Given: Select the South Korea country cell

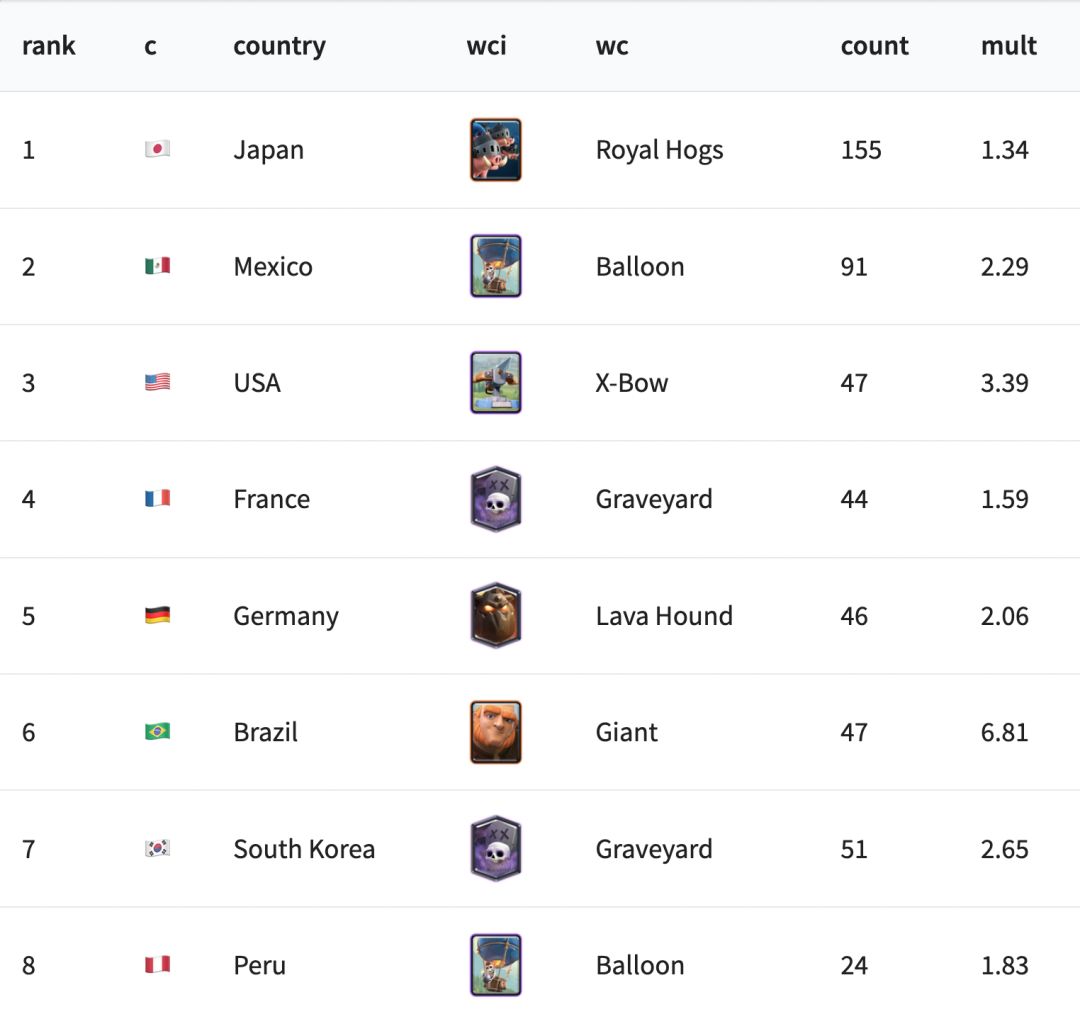Looking at the screenshot, I should click(304, 849).
